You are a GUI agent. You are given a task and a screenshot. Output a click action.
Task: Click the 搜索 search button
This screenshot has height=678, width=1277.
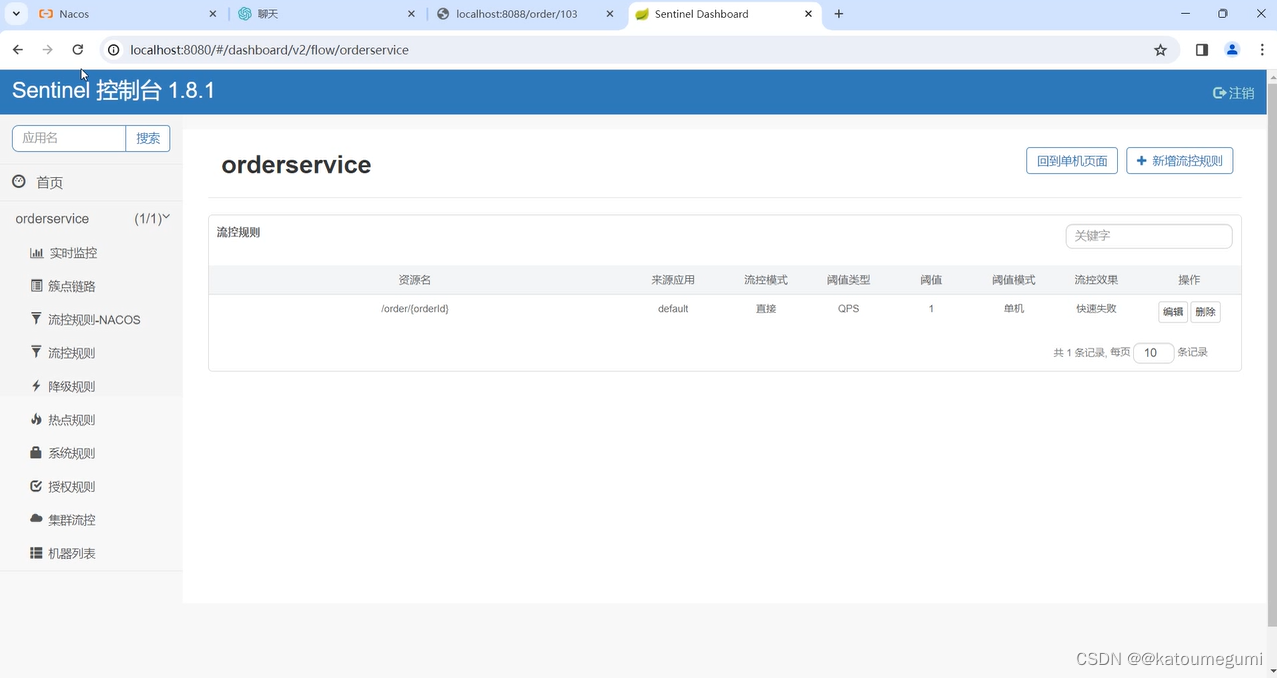[148, 138]
